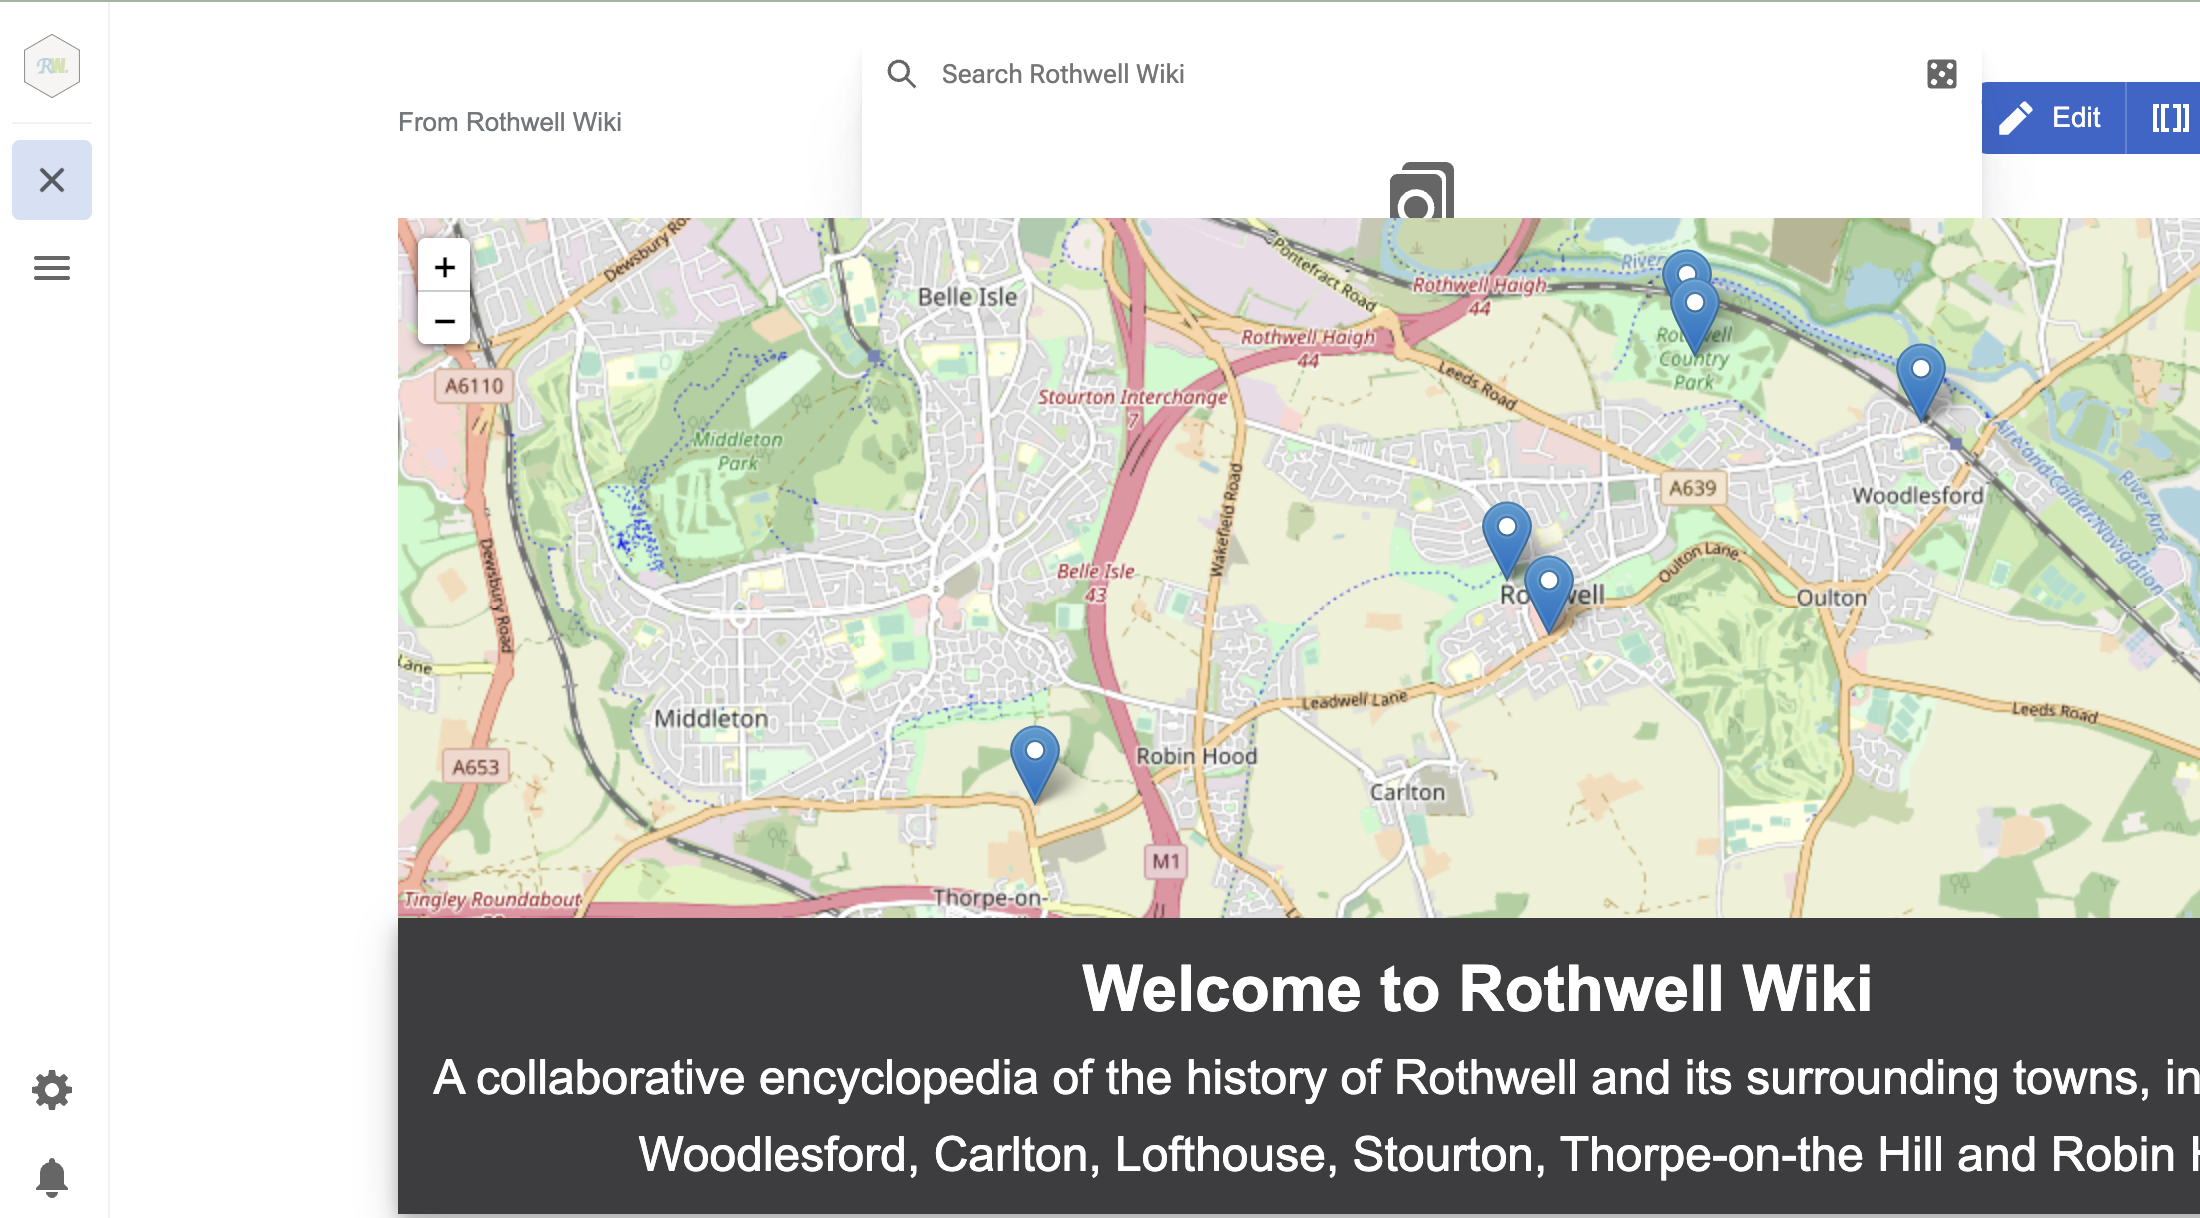2200x1218 pixels.
Task: Click the Rothwell Wiki hexagon logo
Action: (x=52, y=66)
